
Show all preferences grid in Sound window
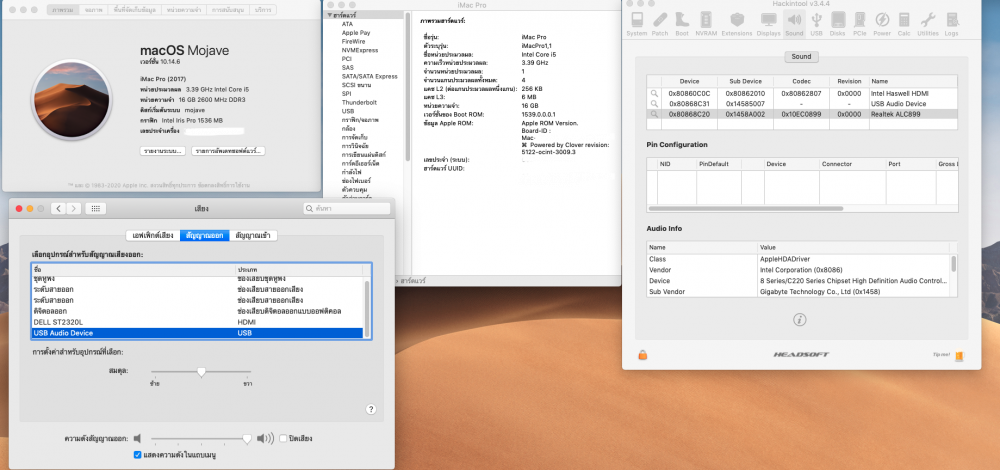point(96,209)
